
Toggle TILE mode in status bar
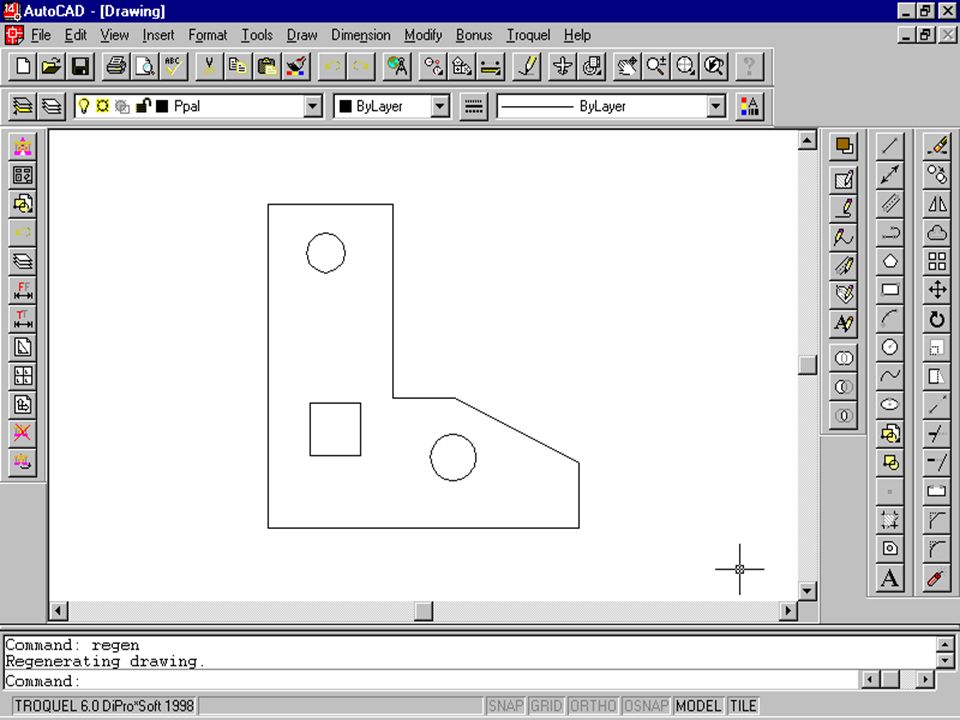pyautogui.click(x=743, y=706)
